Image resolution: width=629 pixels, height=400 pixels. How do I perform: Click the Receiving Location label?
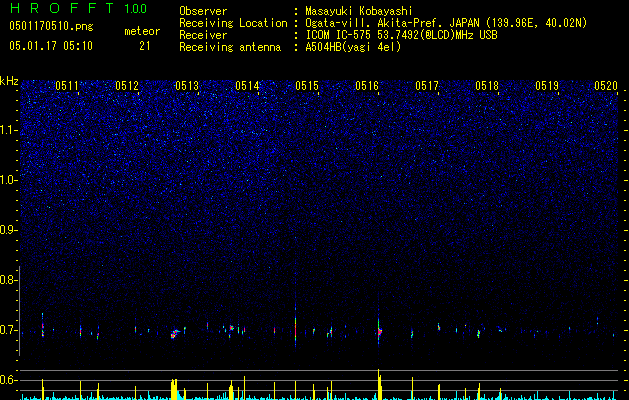click(x=233, y=23)
